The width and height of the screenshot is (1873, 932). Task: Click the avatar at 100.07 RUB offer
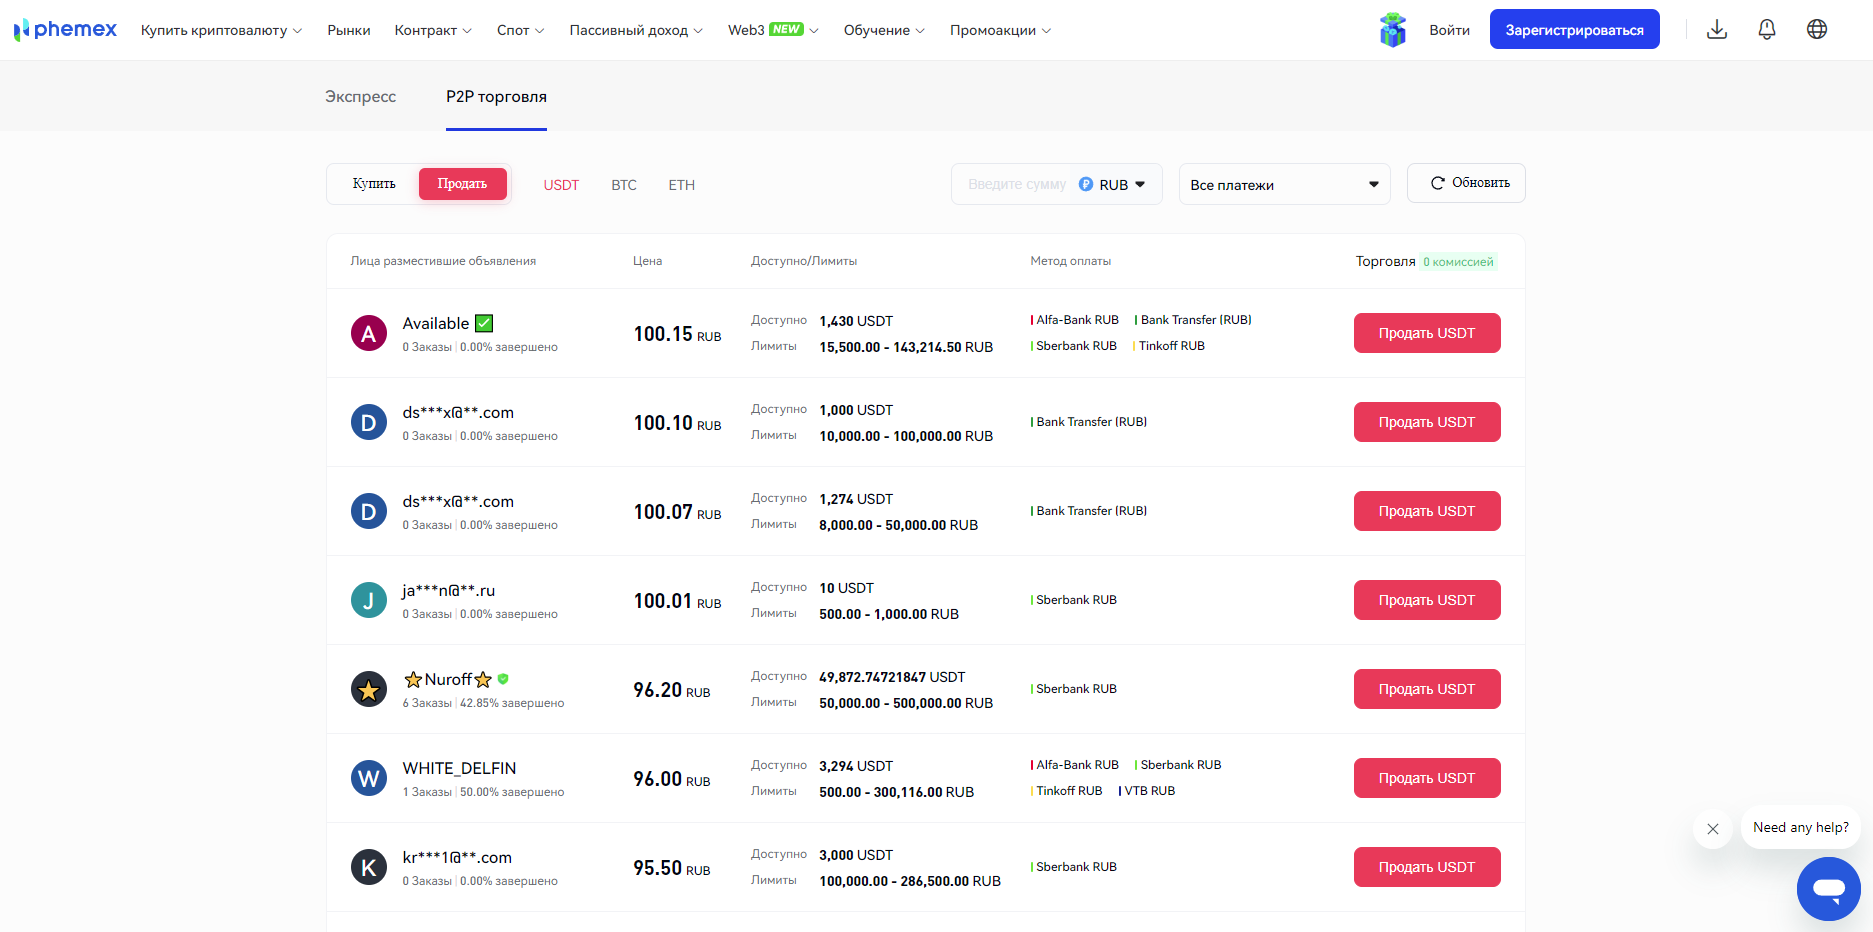tap(369, 511)
